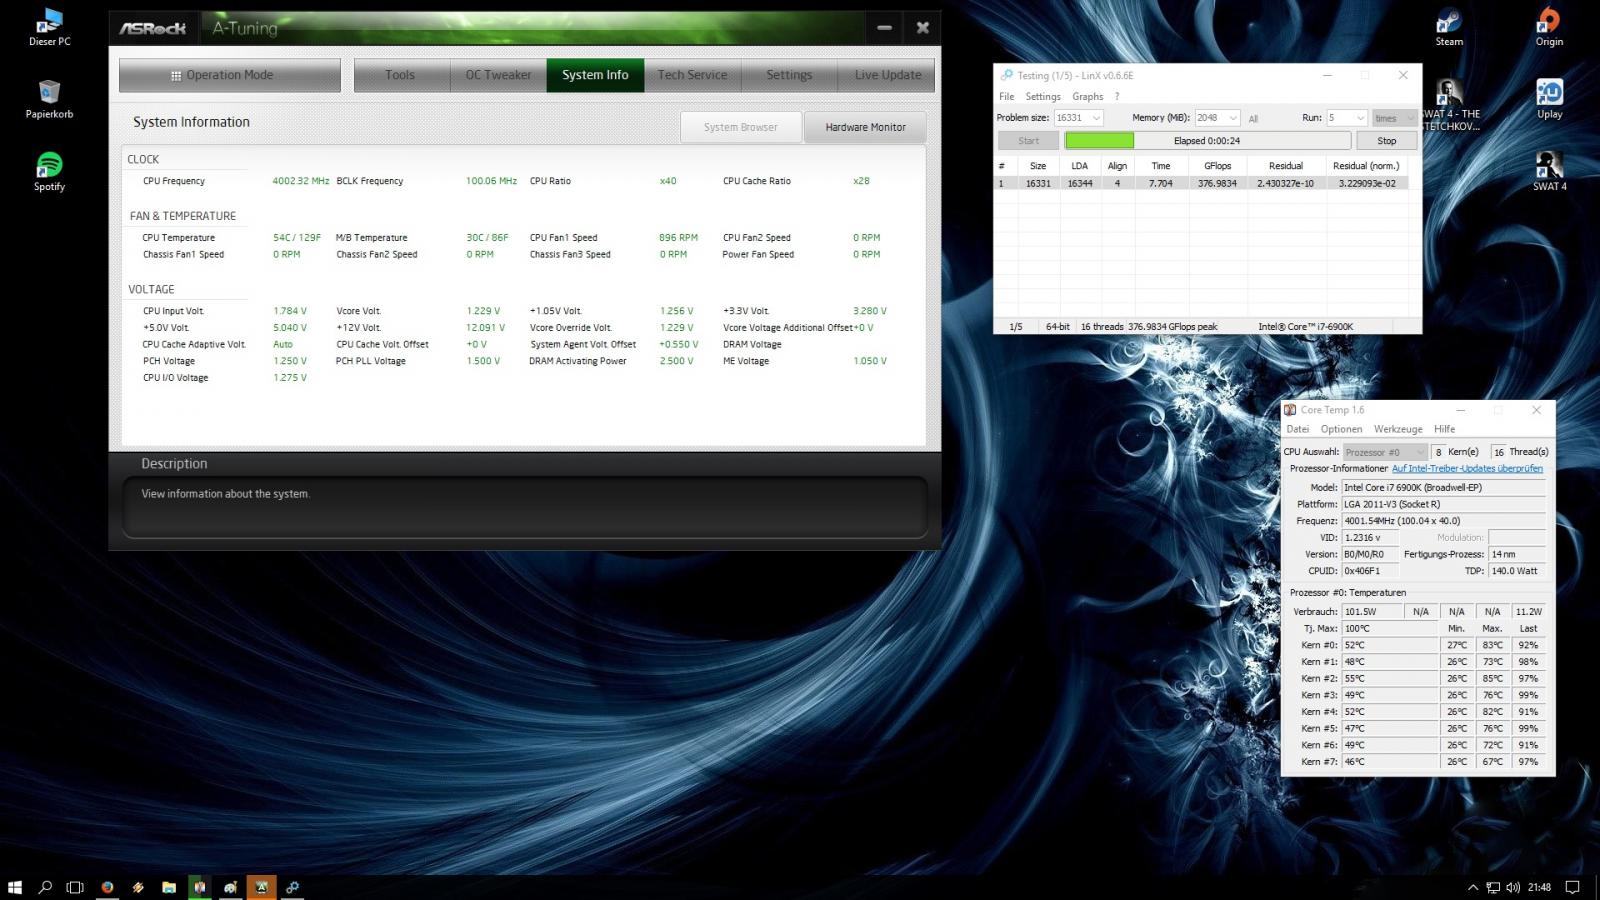Click the GFlops column header in LinX
This screenshot has width=1600, height=900.
[x=1217, y=166]
